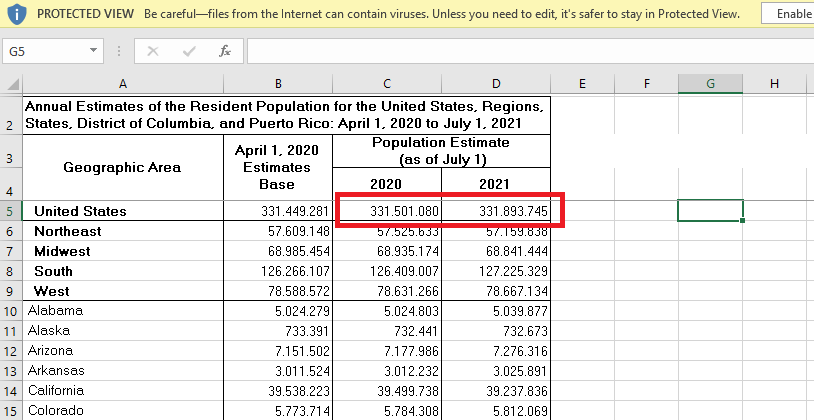Viewport: 814px width, 420px height.
Task: Select the column B header
Action: coord(277,84)
